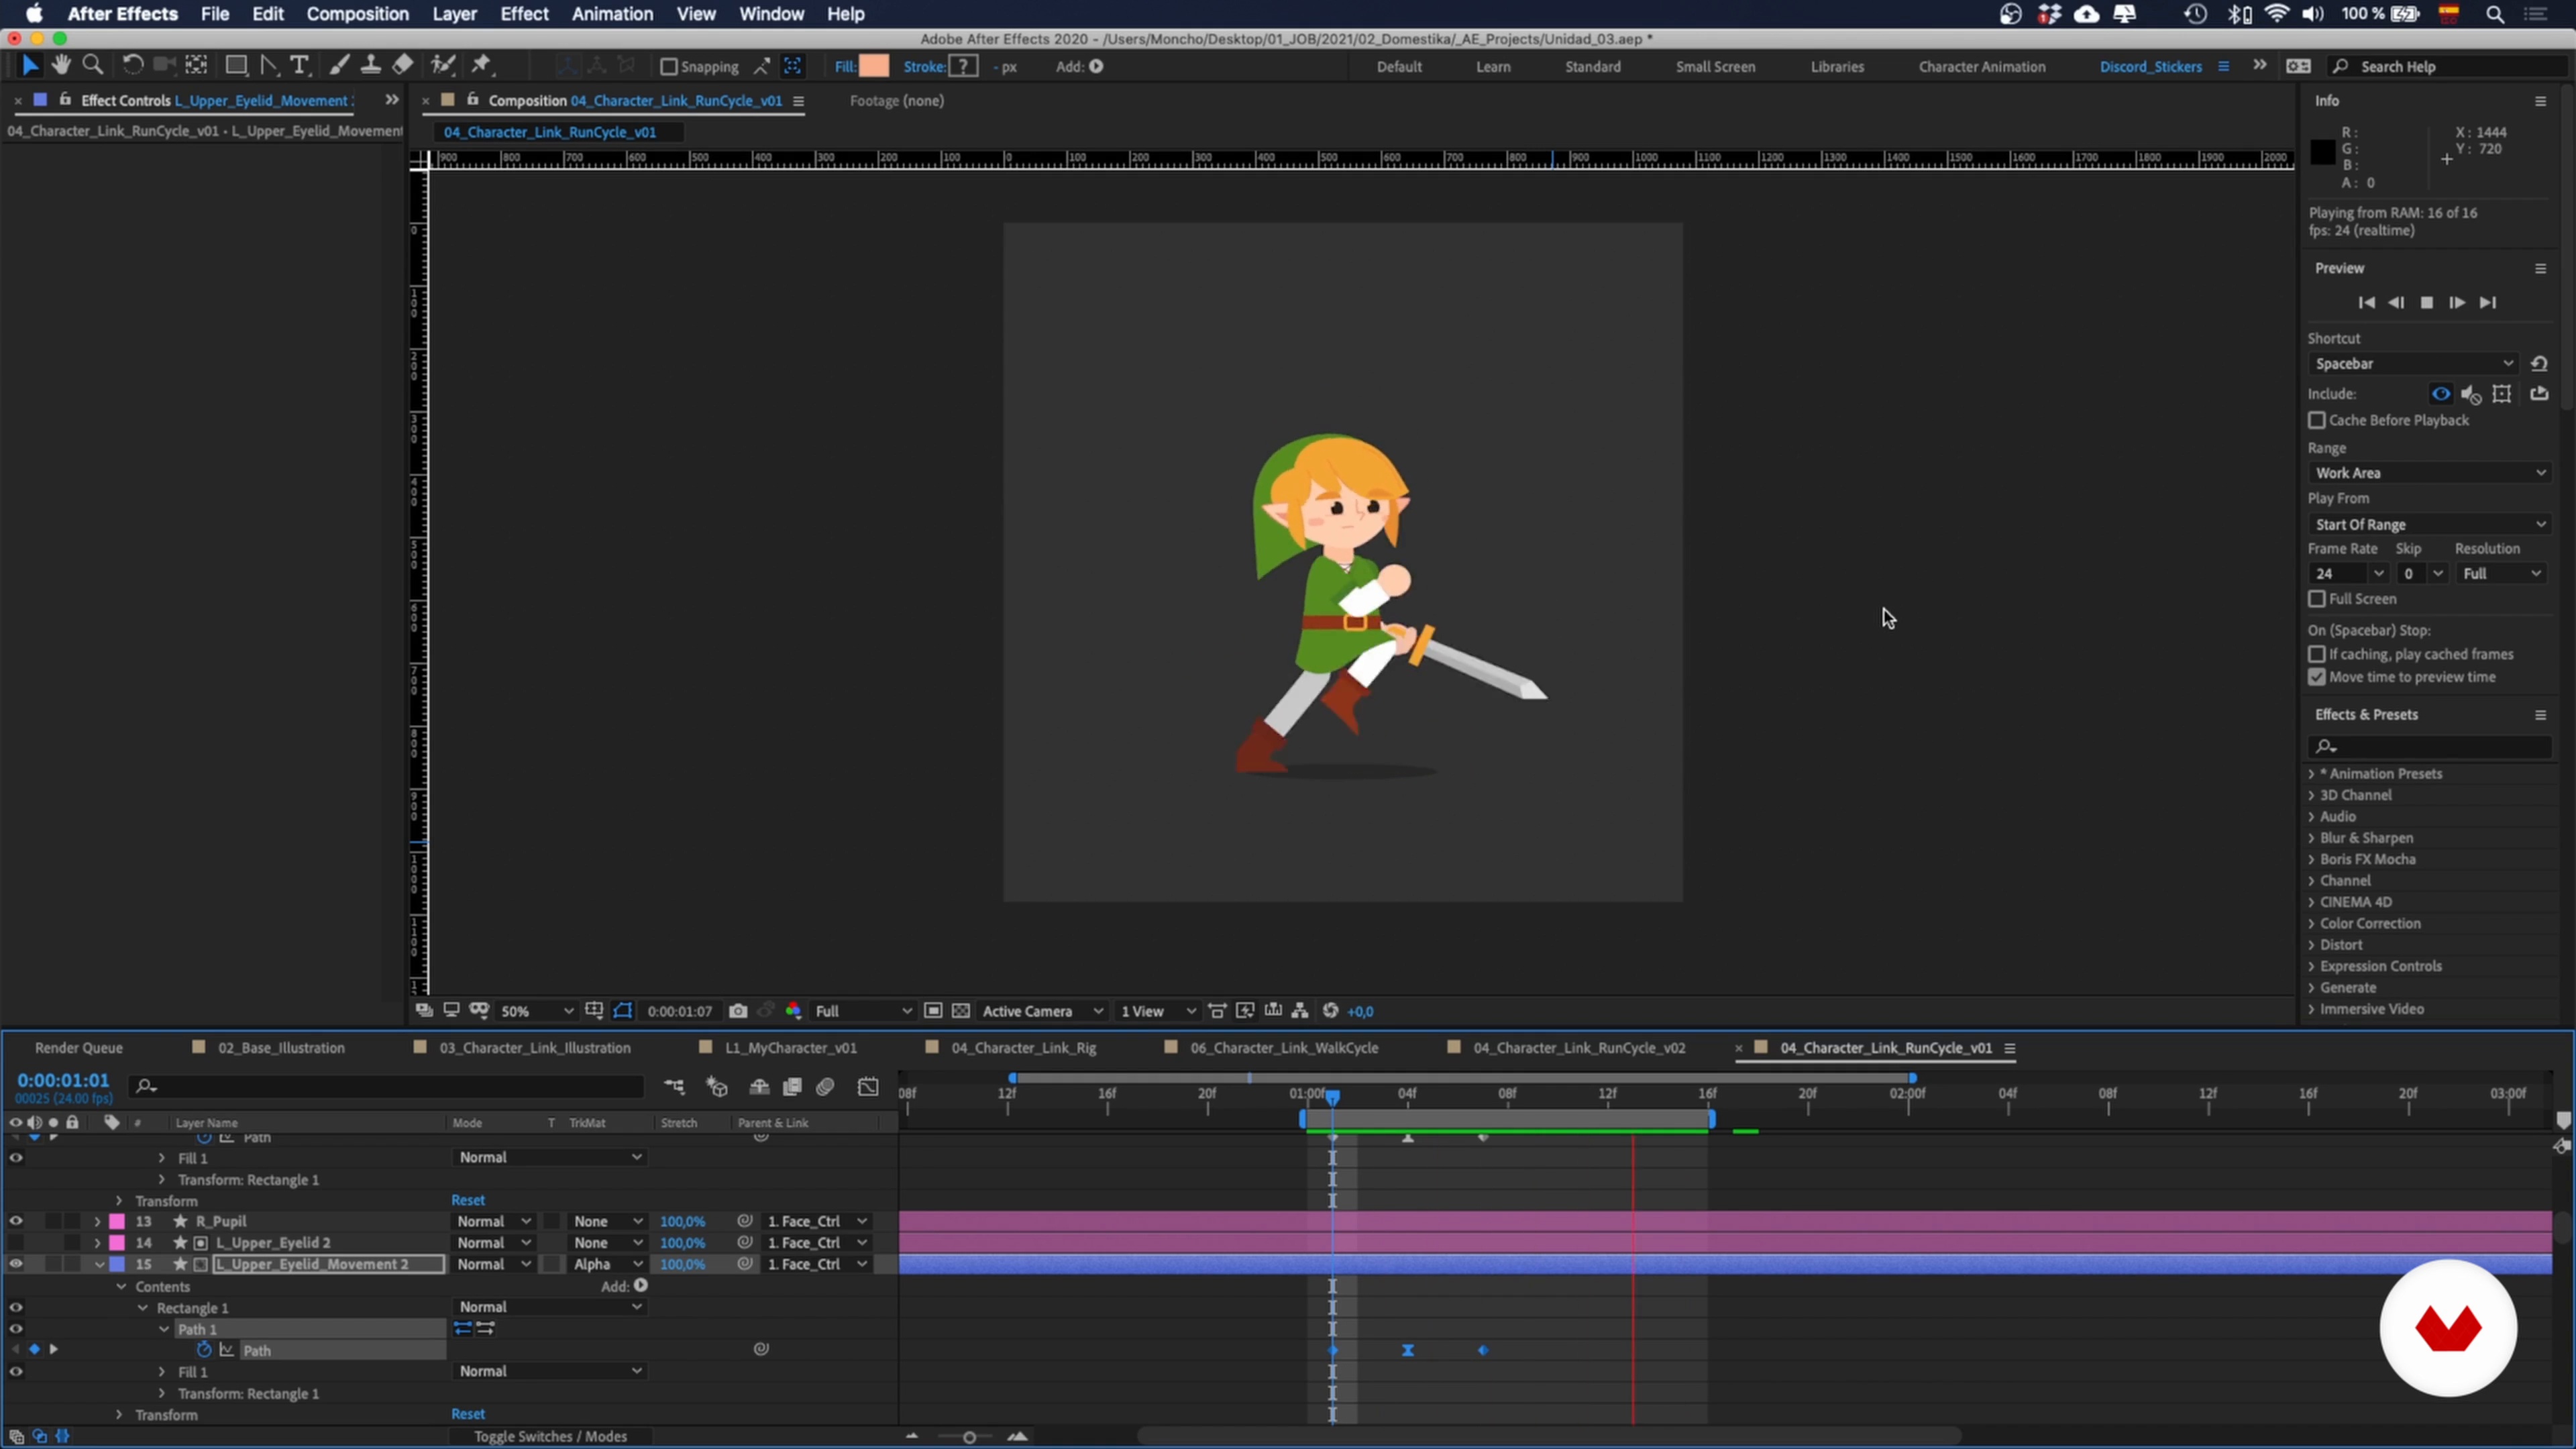Stop the preview playback
This screenshot has width=2576, height=1449.
(2426, 303)
